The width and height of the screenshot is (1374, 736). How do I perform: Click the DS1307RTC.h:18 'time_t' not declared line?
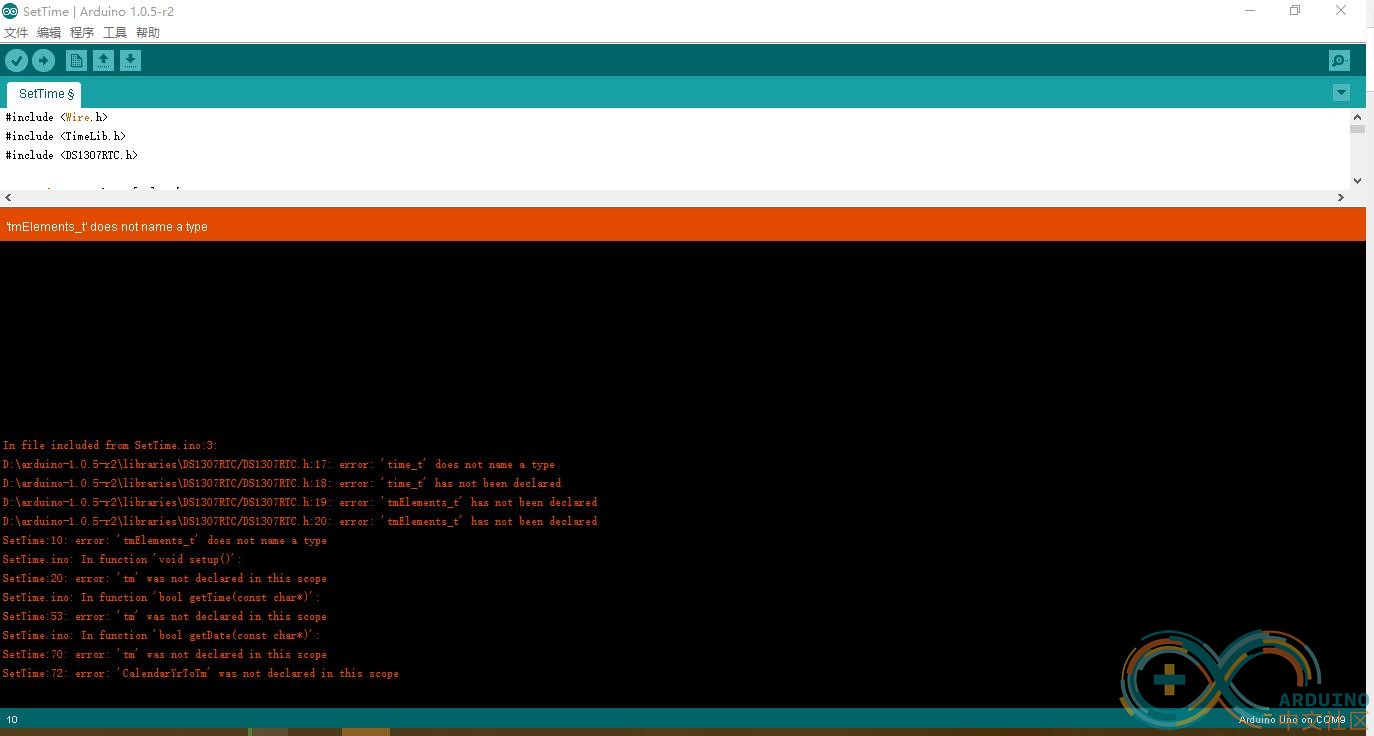pos(281,483)
